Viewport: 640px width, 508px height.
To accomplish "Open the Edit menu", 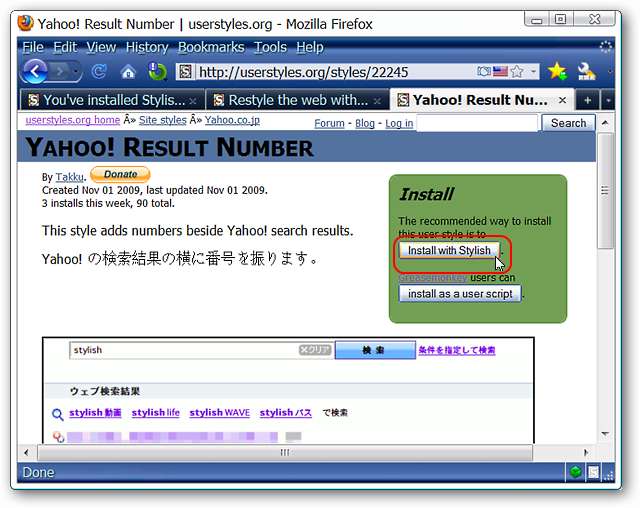I will click(65, 47).
